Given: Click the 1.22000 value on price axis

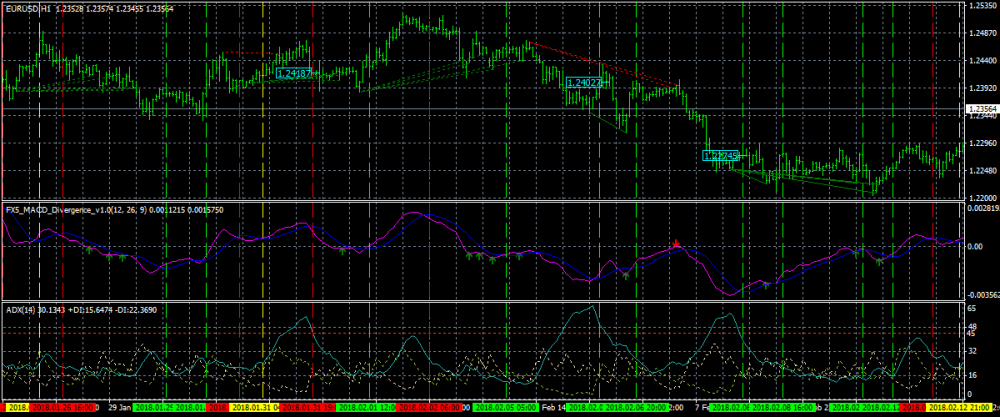Looking at the screenshot, I should tap(982, 197).
